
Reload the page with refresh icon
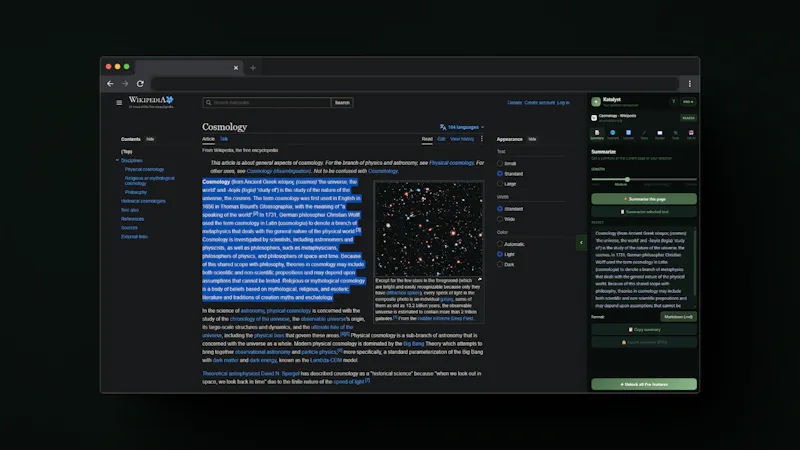[140, 84]
